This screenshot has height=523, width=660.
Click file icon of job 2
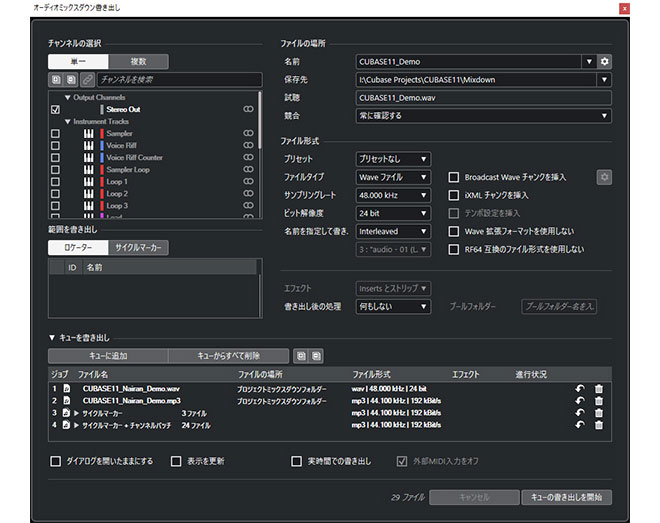click(x=67, y=401)
